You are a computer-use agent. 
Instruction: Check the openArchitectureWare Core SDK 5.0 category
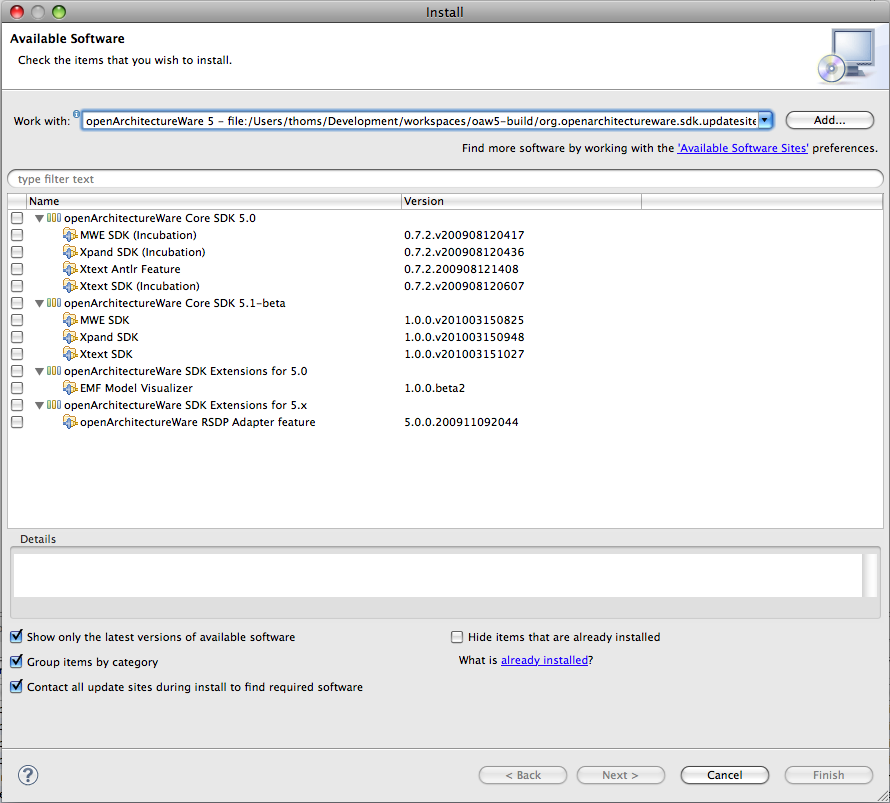17,218
